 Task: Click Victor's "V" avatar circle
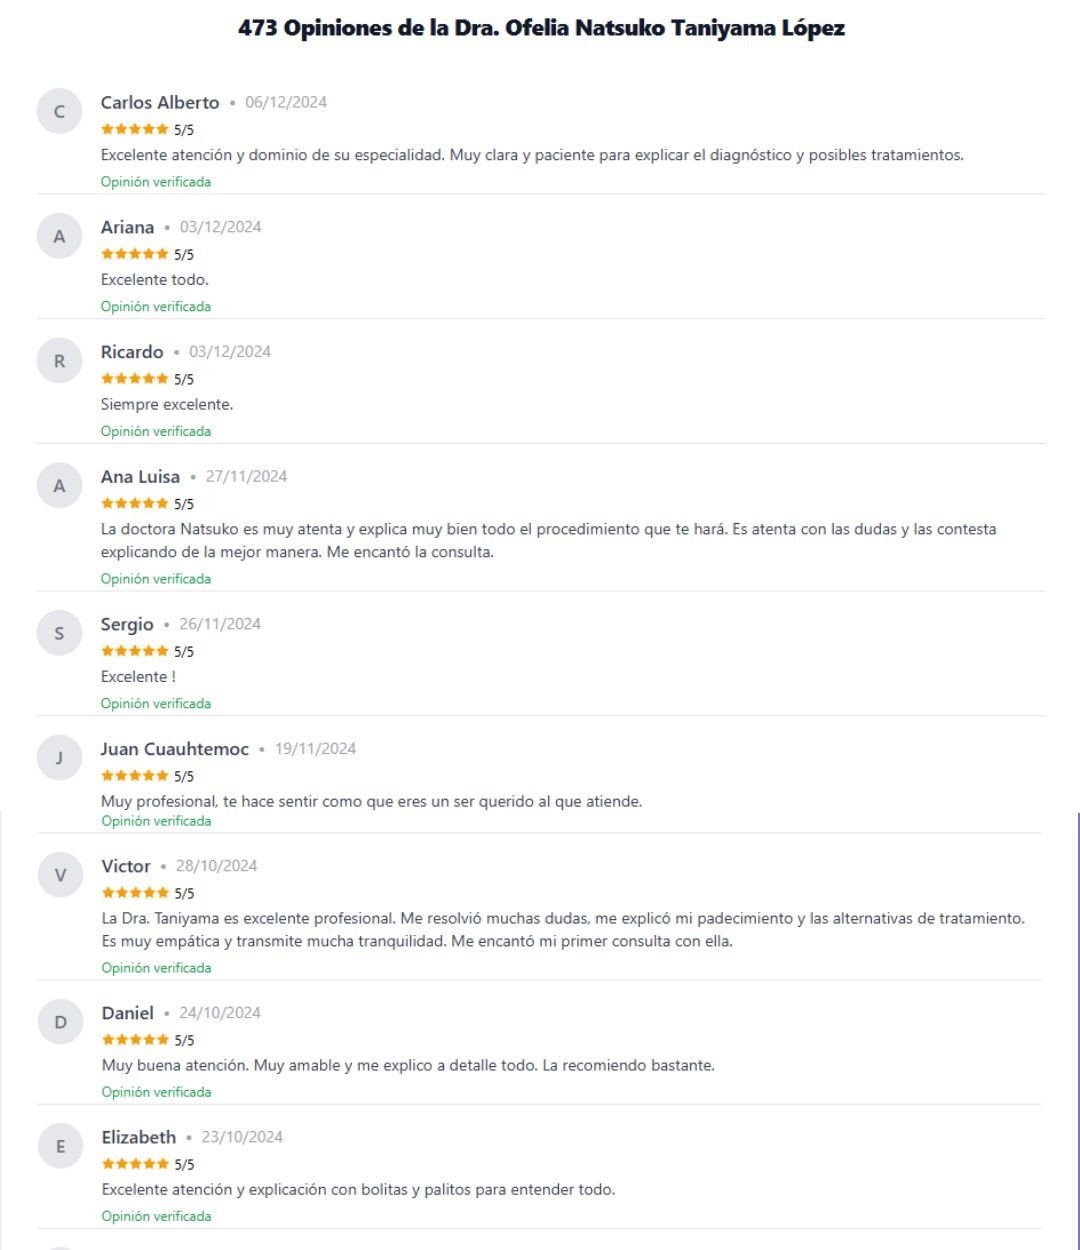[x=60, y=875]
